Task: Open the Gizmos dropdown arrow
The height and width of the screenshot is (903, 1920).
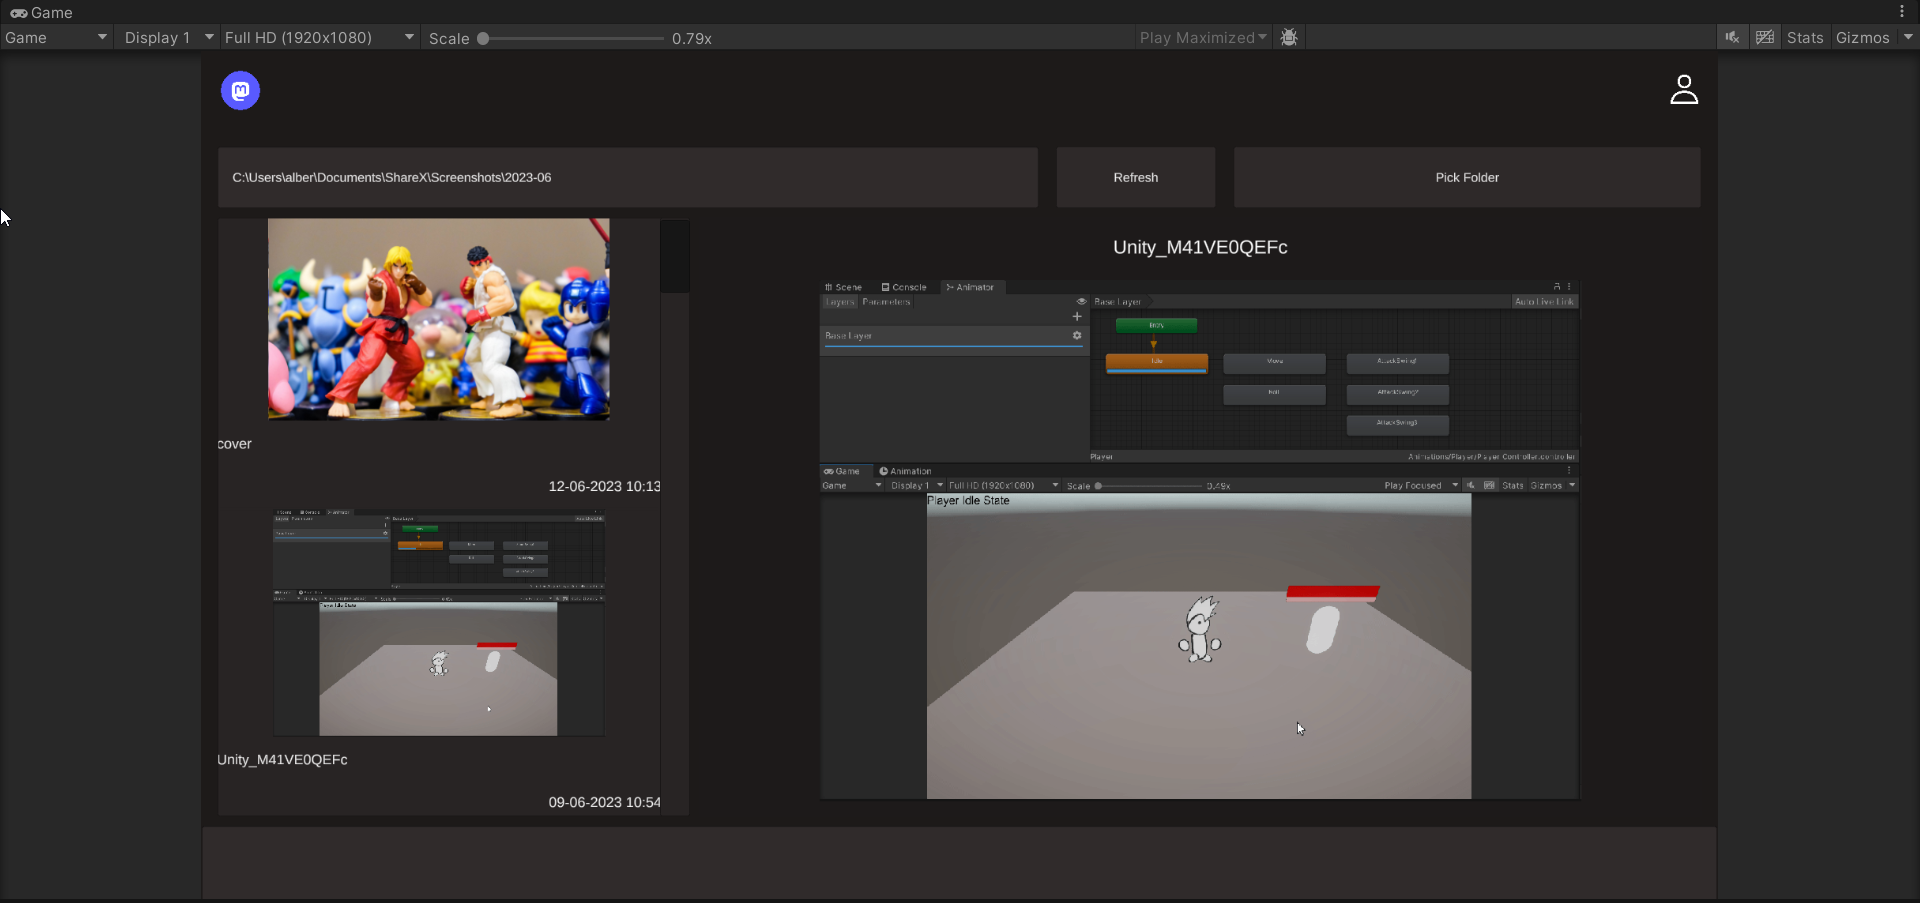Action: tap(1907, 37)
